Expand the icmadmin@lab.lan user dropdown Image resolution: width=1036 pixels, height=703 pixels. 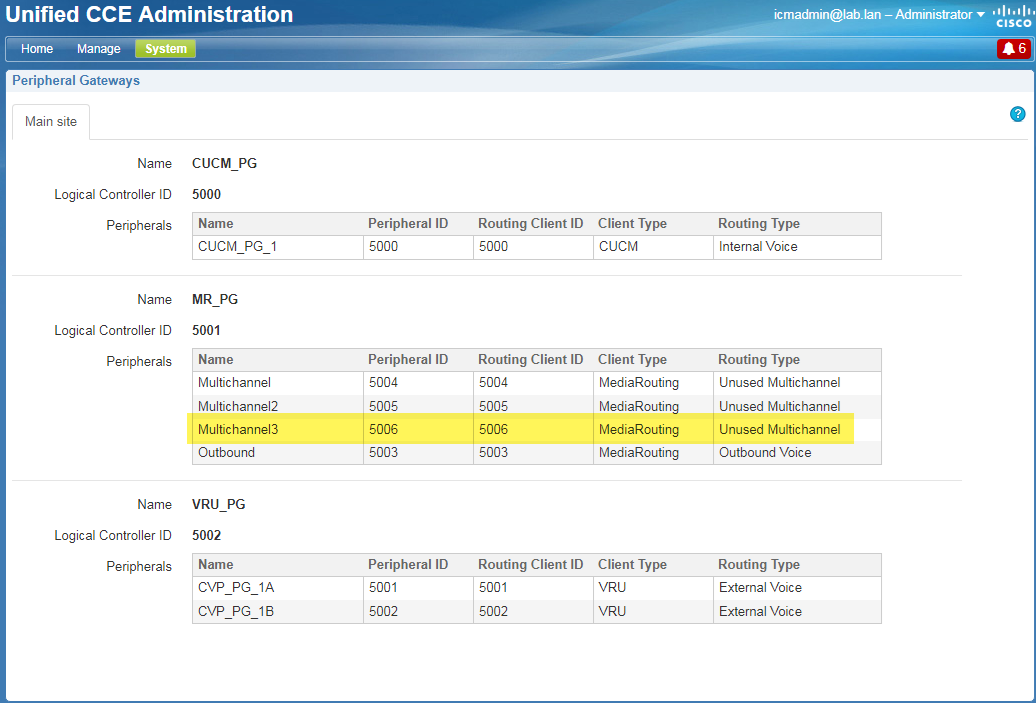[x=879, y=15]
